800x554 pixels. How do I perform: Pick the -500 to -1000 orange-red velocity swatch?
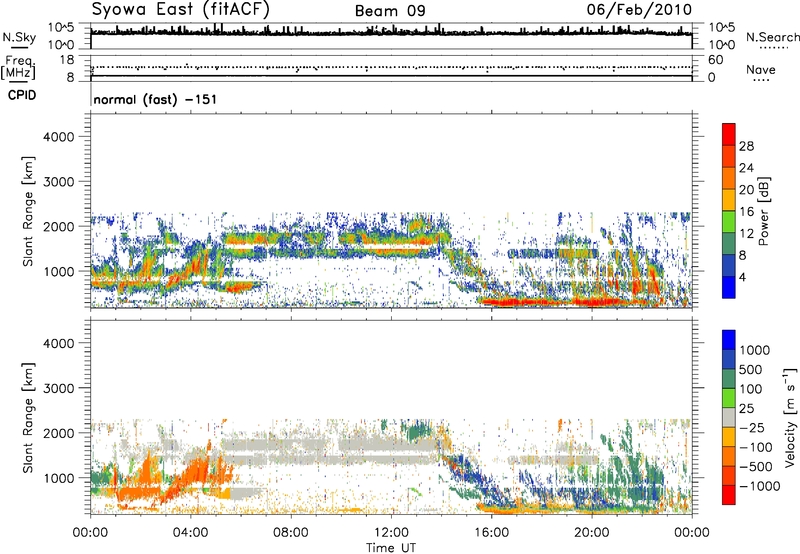[x=729, y=475]
